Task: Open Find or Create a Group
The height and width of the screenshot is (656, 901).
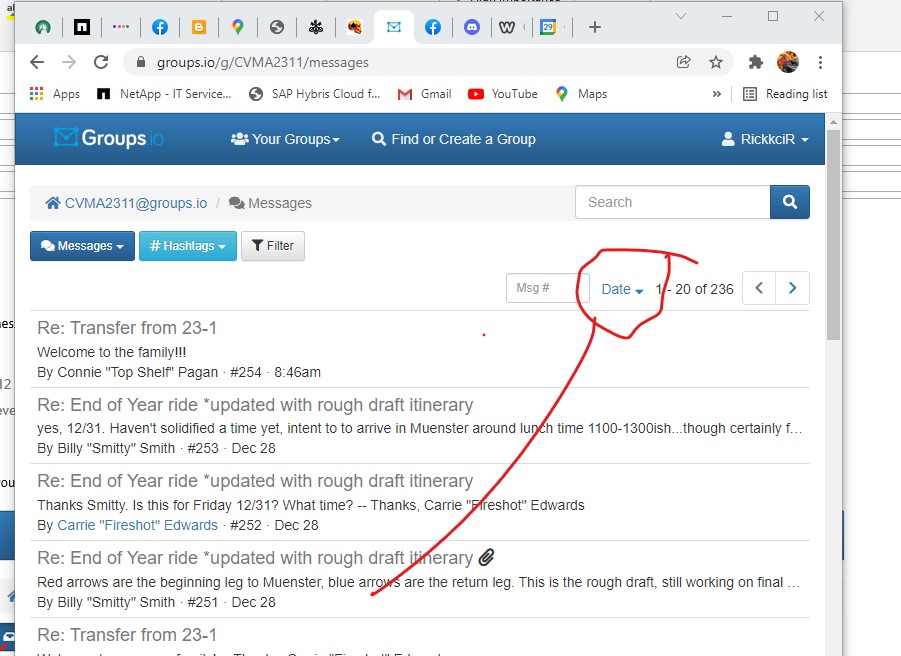Action: [453, 139]
